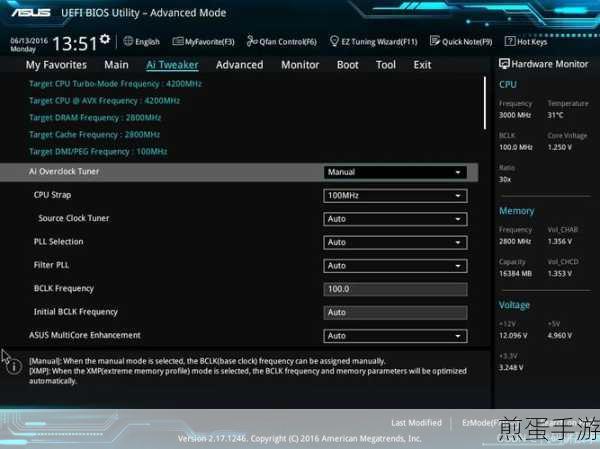The width and height of the screenshot is (600, 449).
Task: Switch to the Main tab
Action: (x=116, y=65)
